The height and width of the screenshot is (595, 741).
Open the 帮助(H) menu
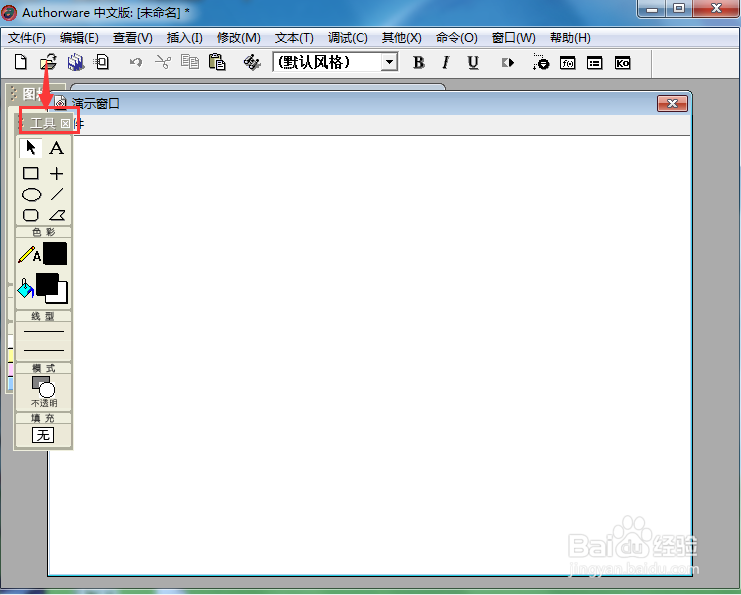point(570,38)
